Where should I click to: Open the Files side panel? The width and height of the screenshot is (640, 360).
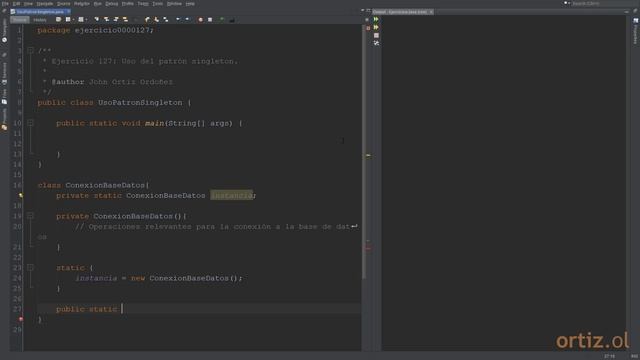coord(4,97)
